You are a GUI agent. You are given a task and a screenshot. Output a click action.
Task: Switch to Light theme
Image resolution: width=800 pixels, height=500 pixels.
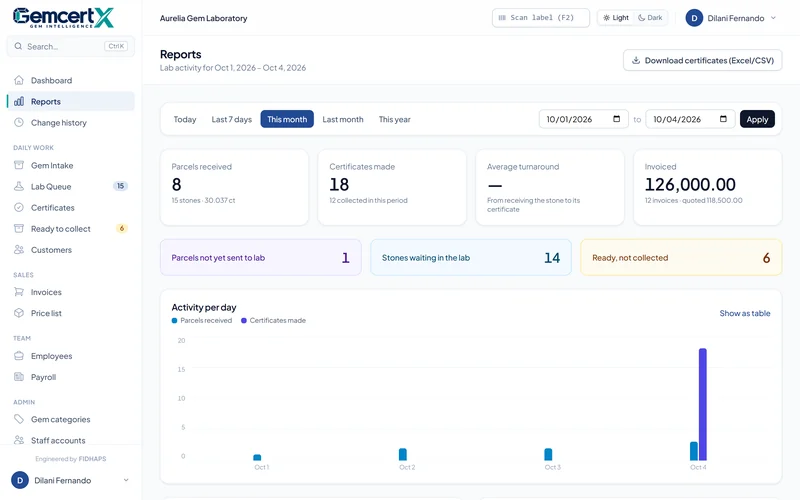[615, 18]
